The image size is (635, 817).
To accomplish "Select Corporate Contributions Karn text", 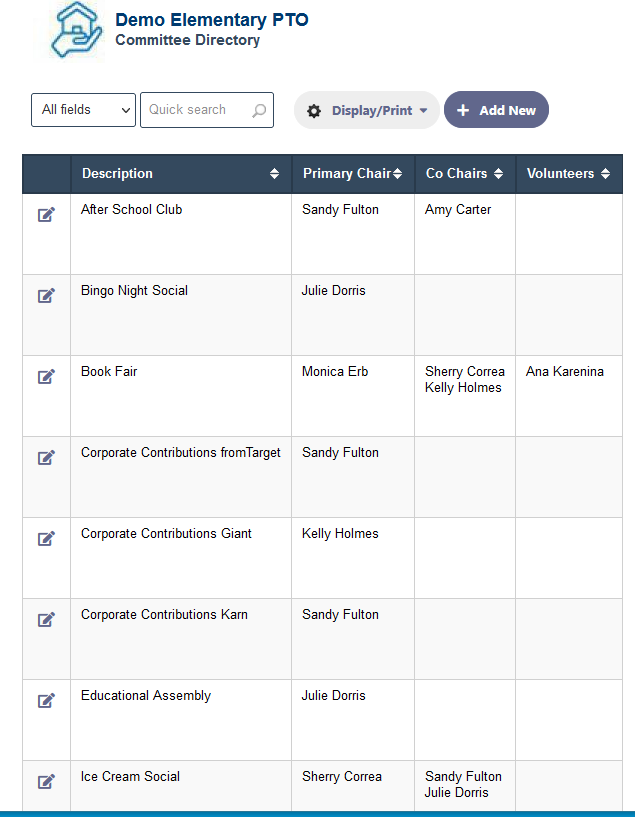I will (x=164, y=615).
